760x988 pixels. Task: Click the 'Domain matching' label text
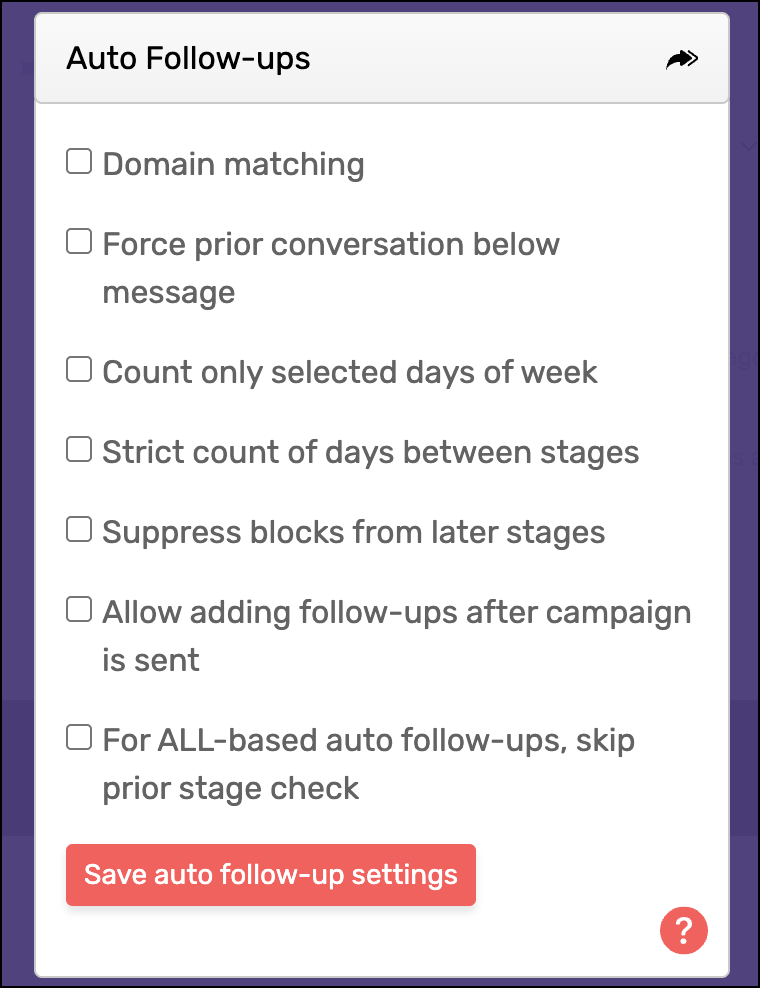tap(233, 164)
